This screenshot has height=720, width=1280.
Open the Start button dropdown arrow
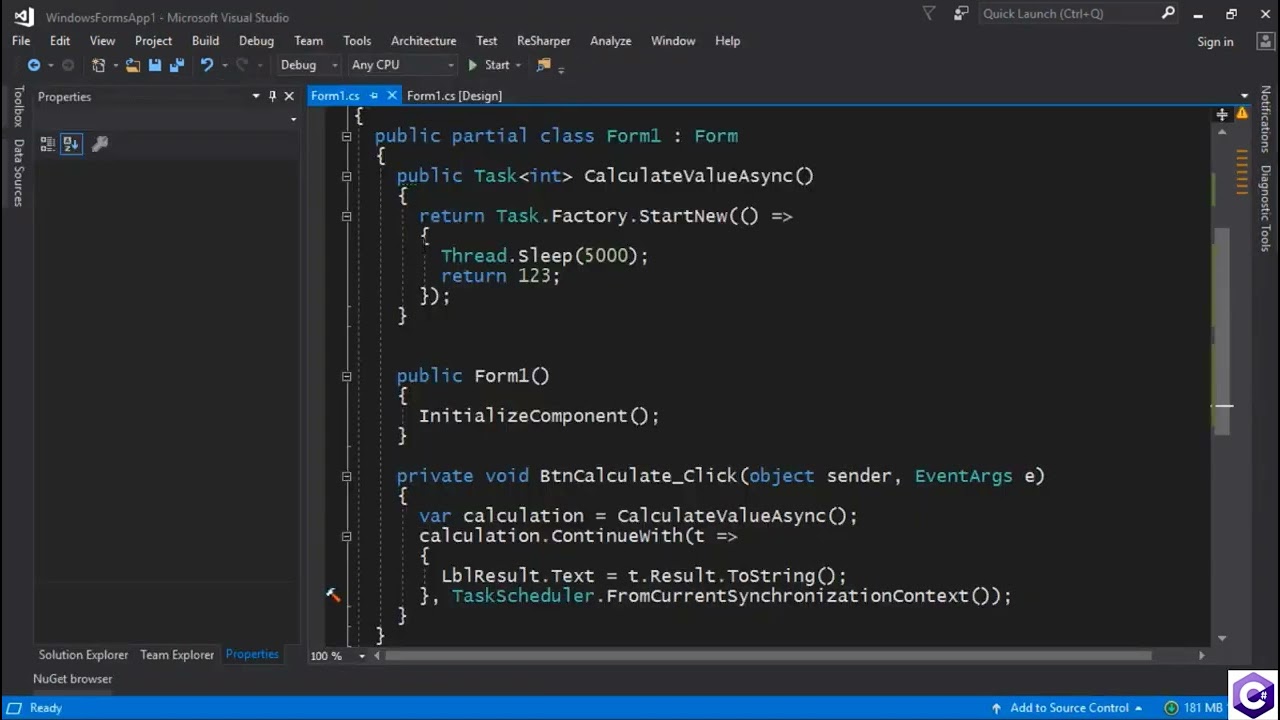pos(517,65)
